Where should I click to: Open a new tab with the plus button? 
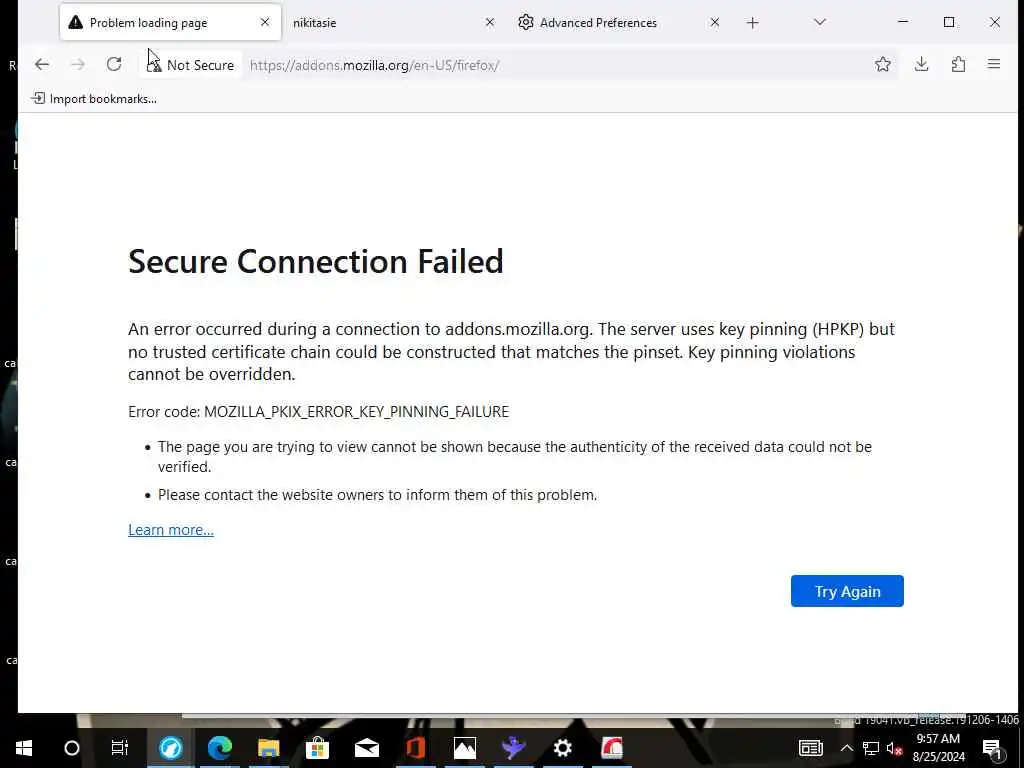click(x=752, y=22)
